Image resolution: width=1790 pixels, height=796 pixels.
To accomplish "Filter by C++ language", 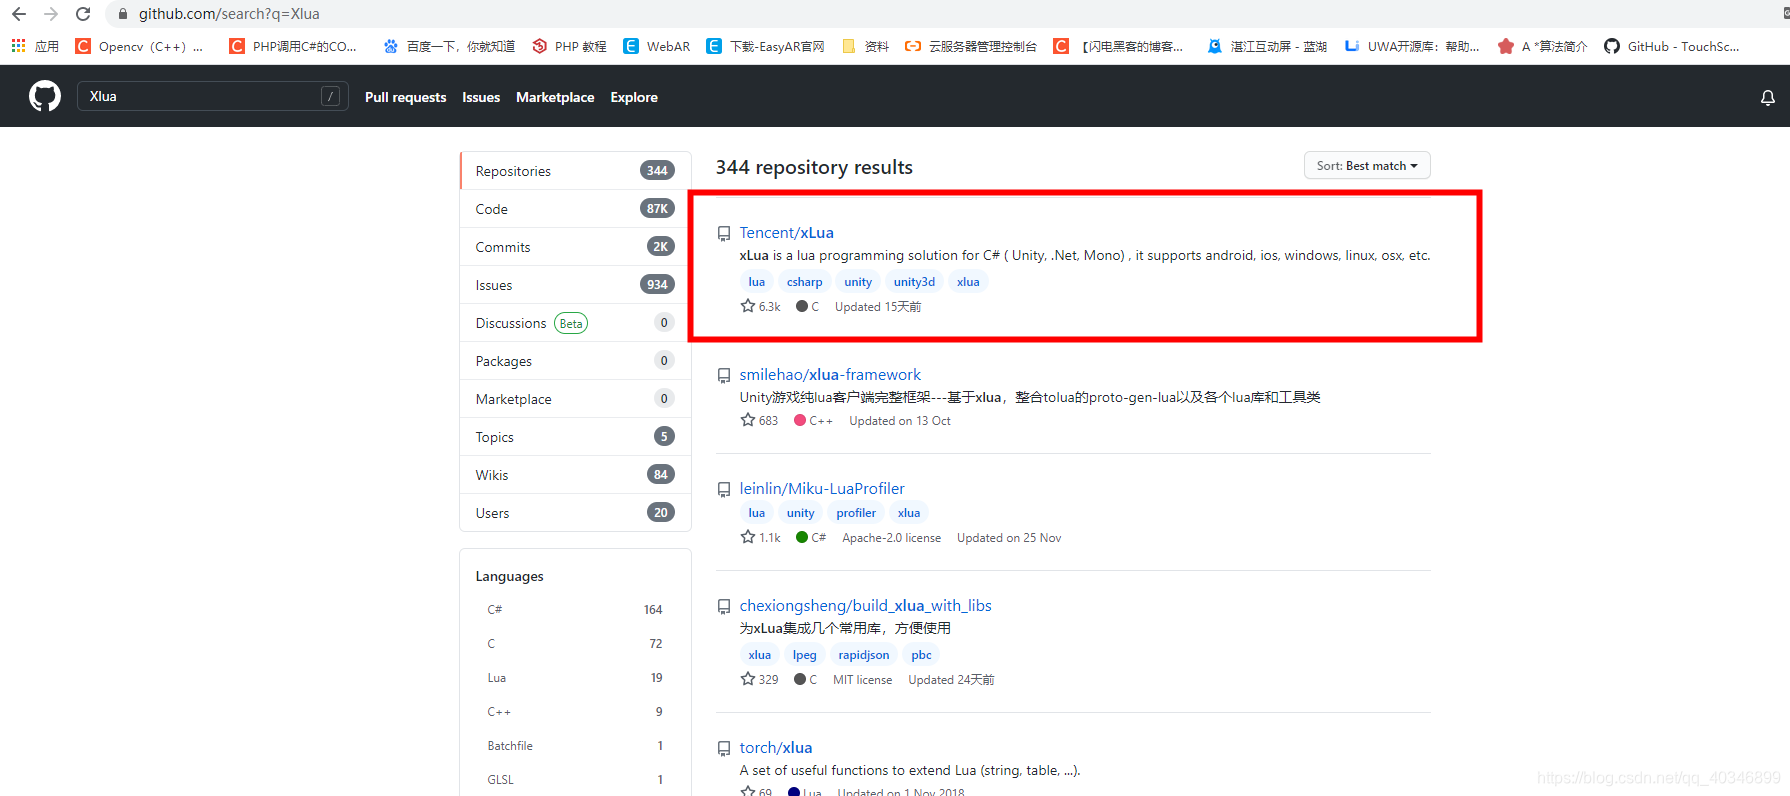I will [x=575, y=711].
